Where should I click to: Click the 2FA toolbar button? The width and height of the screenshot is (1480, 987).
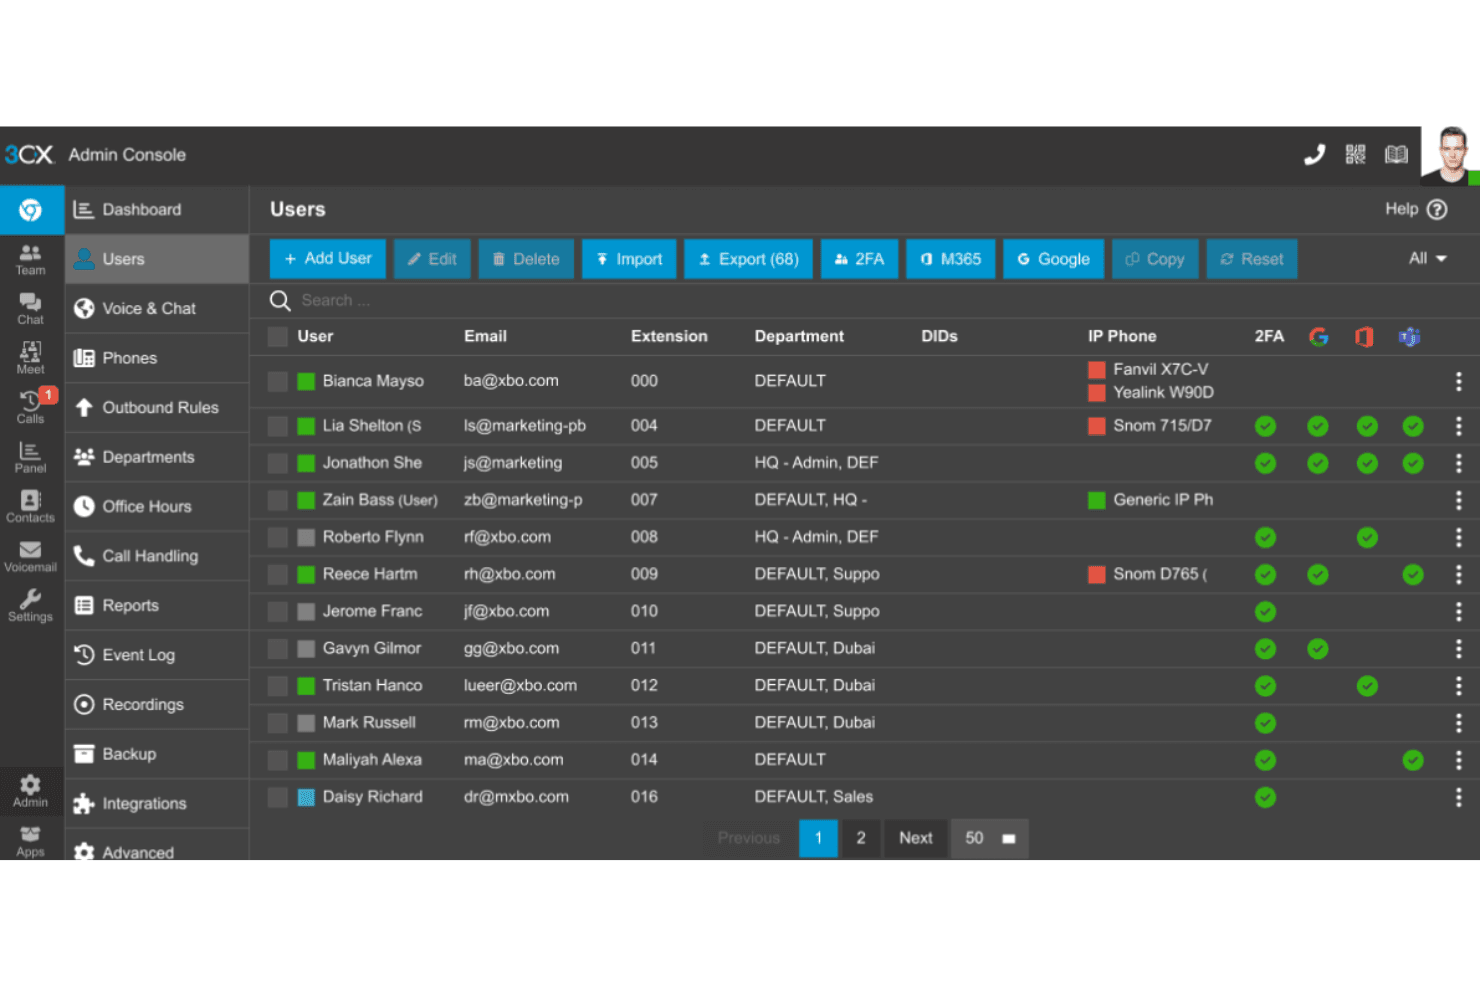pos(859,259)
